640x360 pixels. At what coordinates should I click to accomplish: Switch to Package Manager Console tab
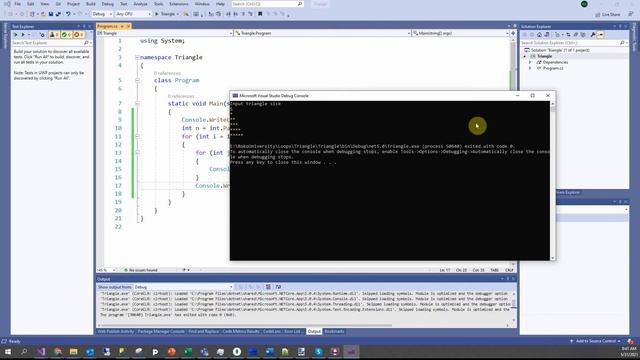(161, 331)
